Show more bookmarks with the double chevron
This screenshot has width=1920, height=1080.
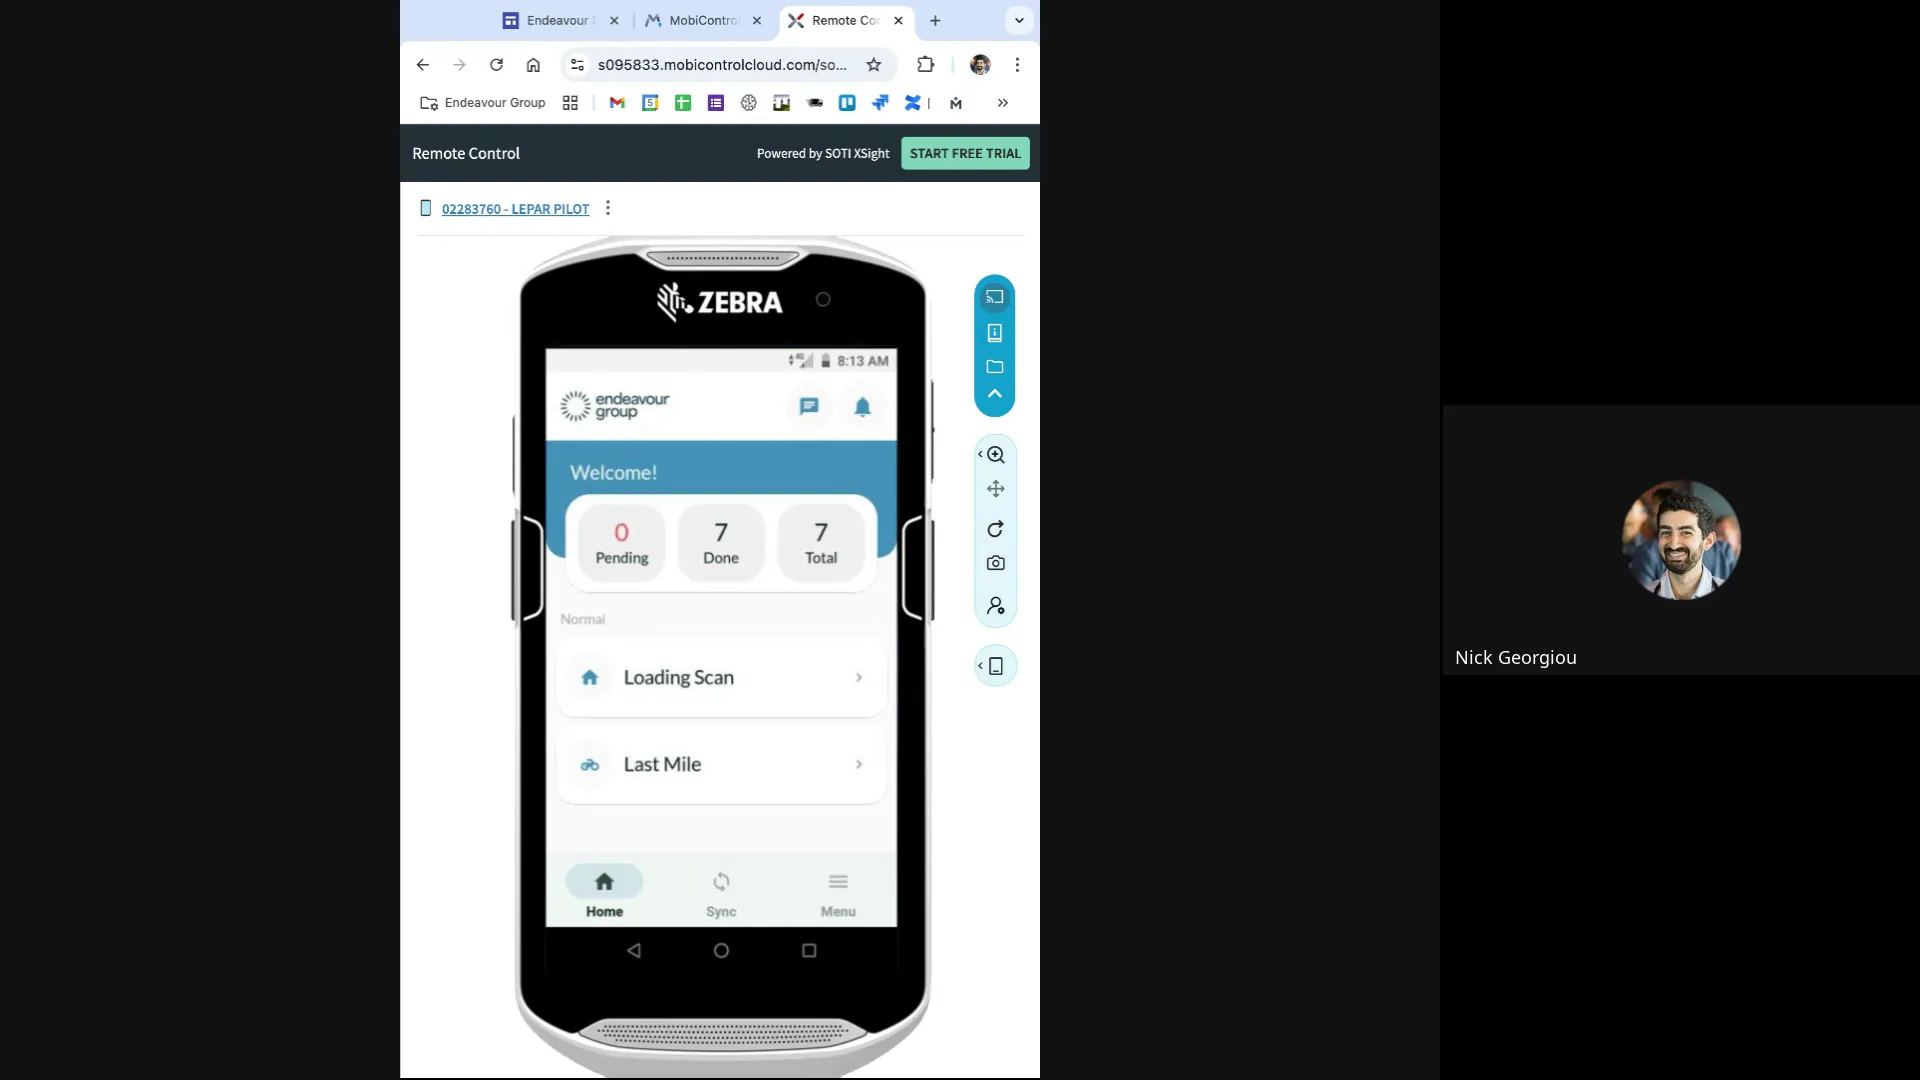coord(1003,103)
